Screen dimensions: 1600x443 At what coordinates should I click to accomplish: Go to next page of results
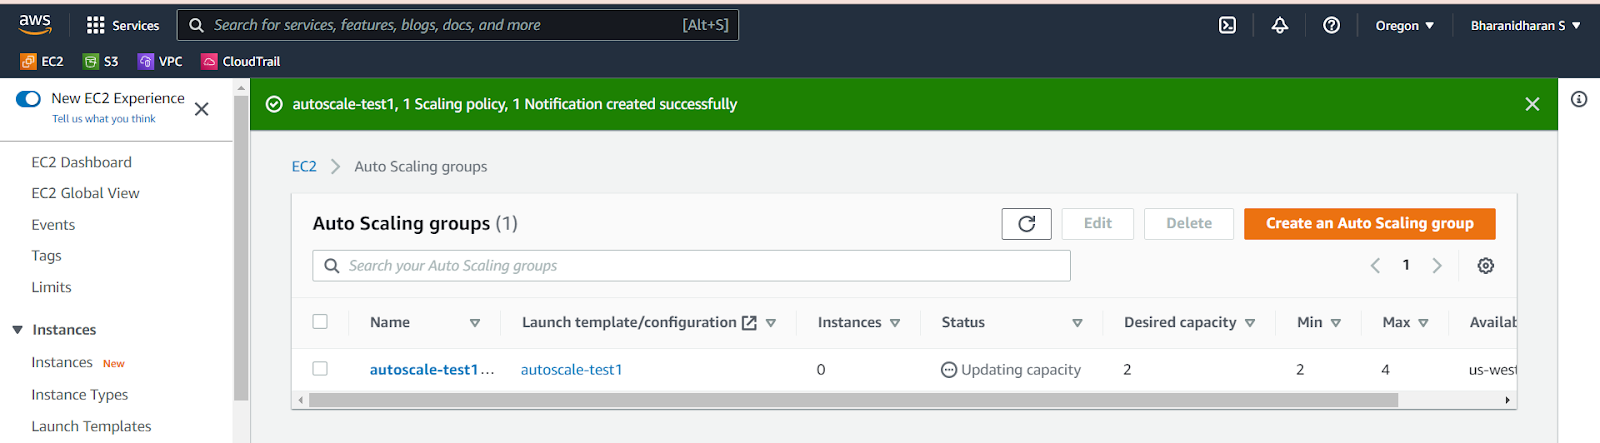pyautogui.click(x=1437, y=265)
